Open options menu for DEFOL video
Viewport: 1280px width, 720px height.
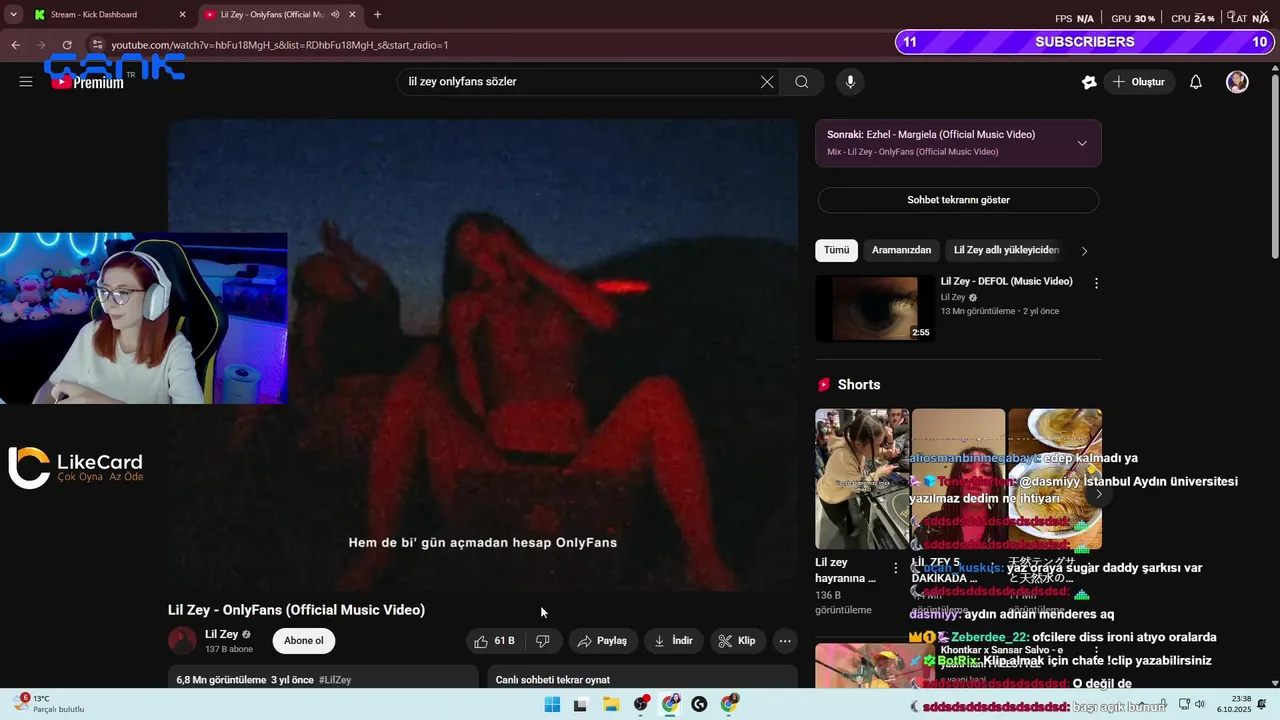1096,283
